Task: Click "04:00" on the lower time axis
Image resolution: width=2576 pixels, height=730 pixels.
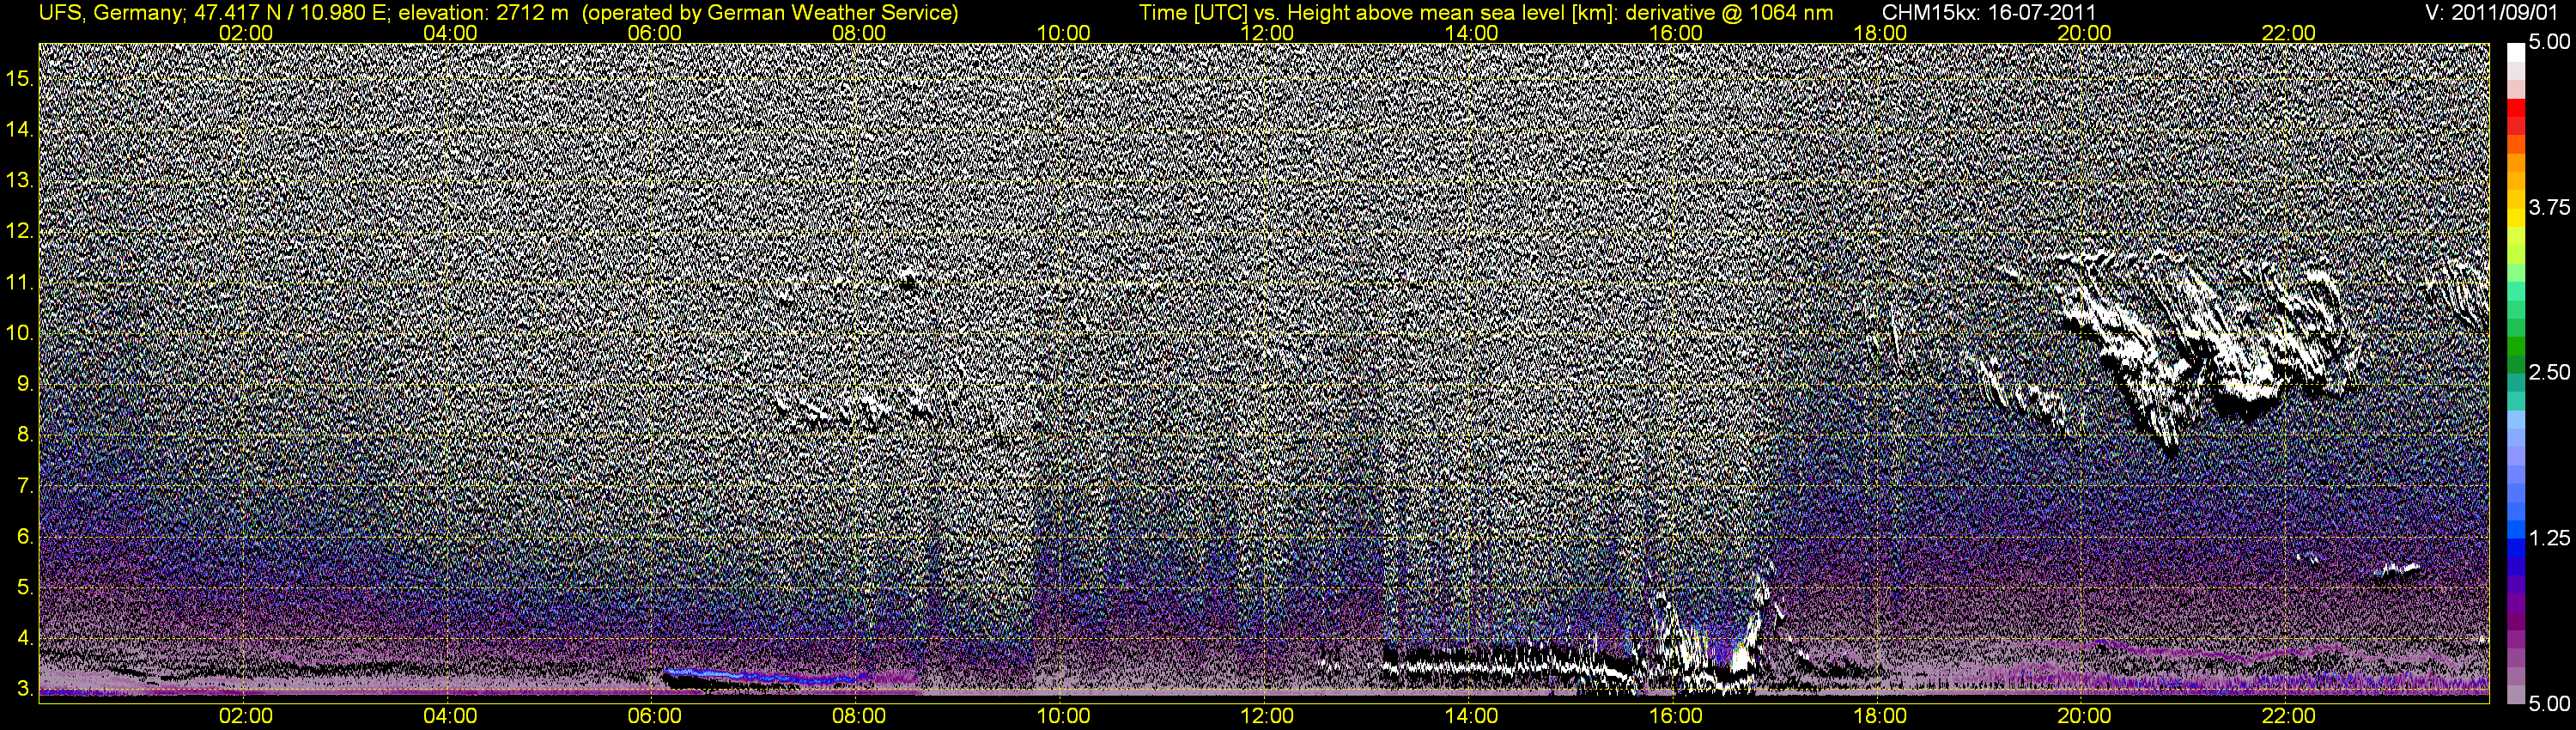Action: (x=450, y=717)
